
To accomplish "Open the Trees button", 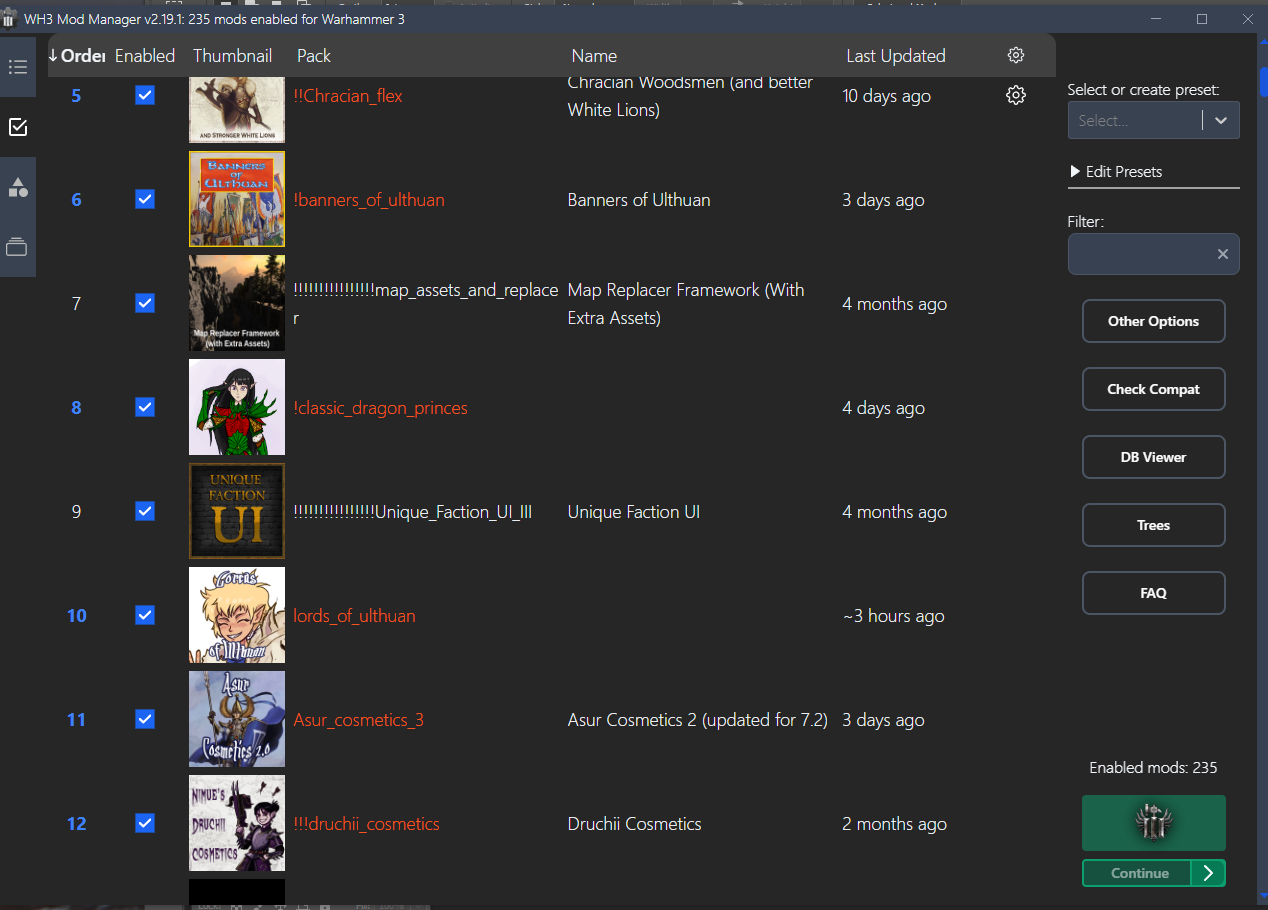I will [1153, 525].
